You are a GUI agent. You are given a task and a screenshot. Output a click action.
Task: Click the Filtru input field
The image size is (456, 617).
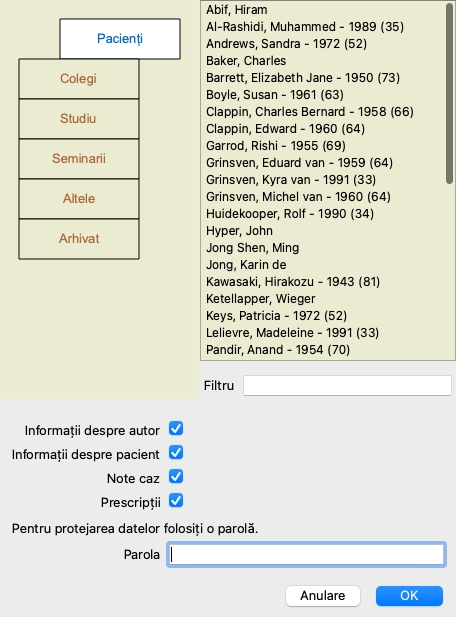click(x=347, y=385)
